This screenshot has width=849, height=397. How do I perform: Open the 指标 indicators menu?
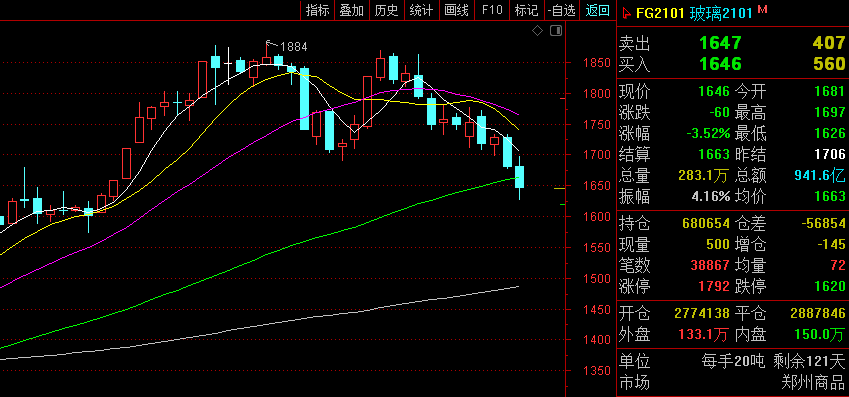pyautogui.click(x=318, y=10)
